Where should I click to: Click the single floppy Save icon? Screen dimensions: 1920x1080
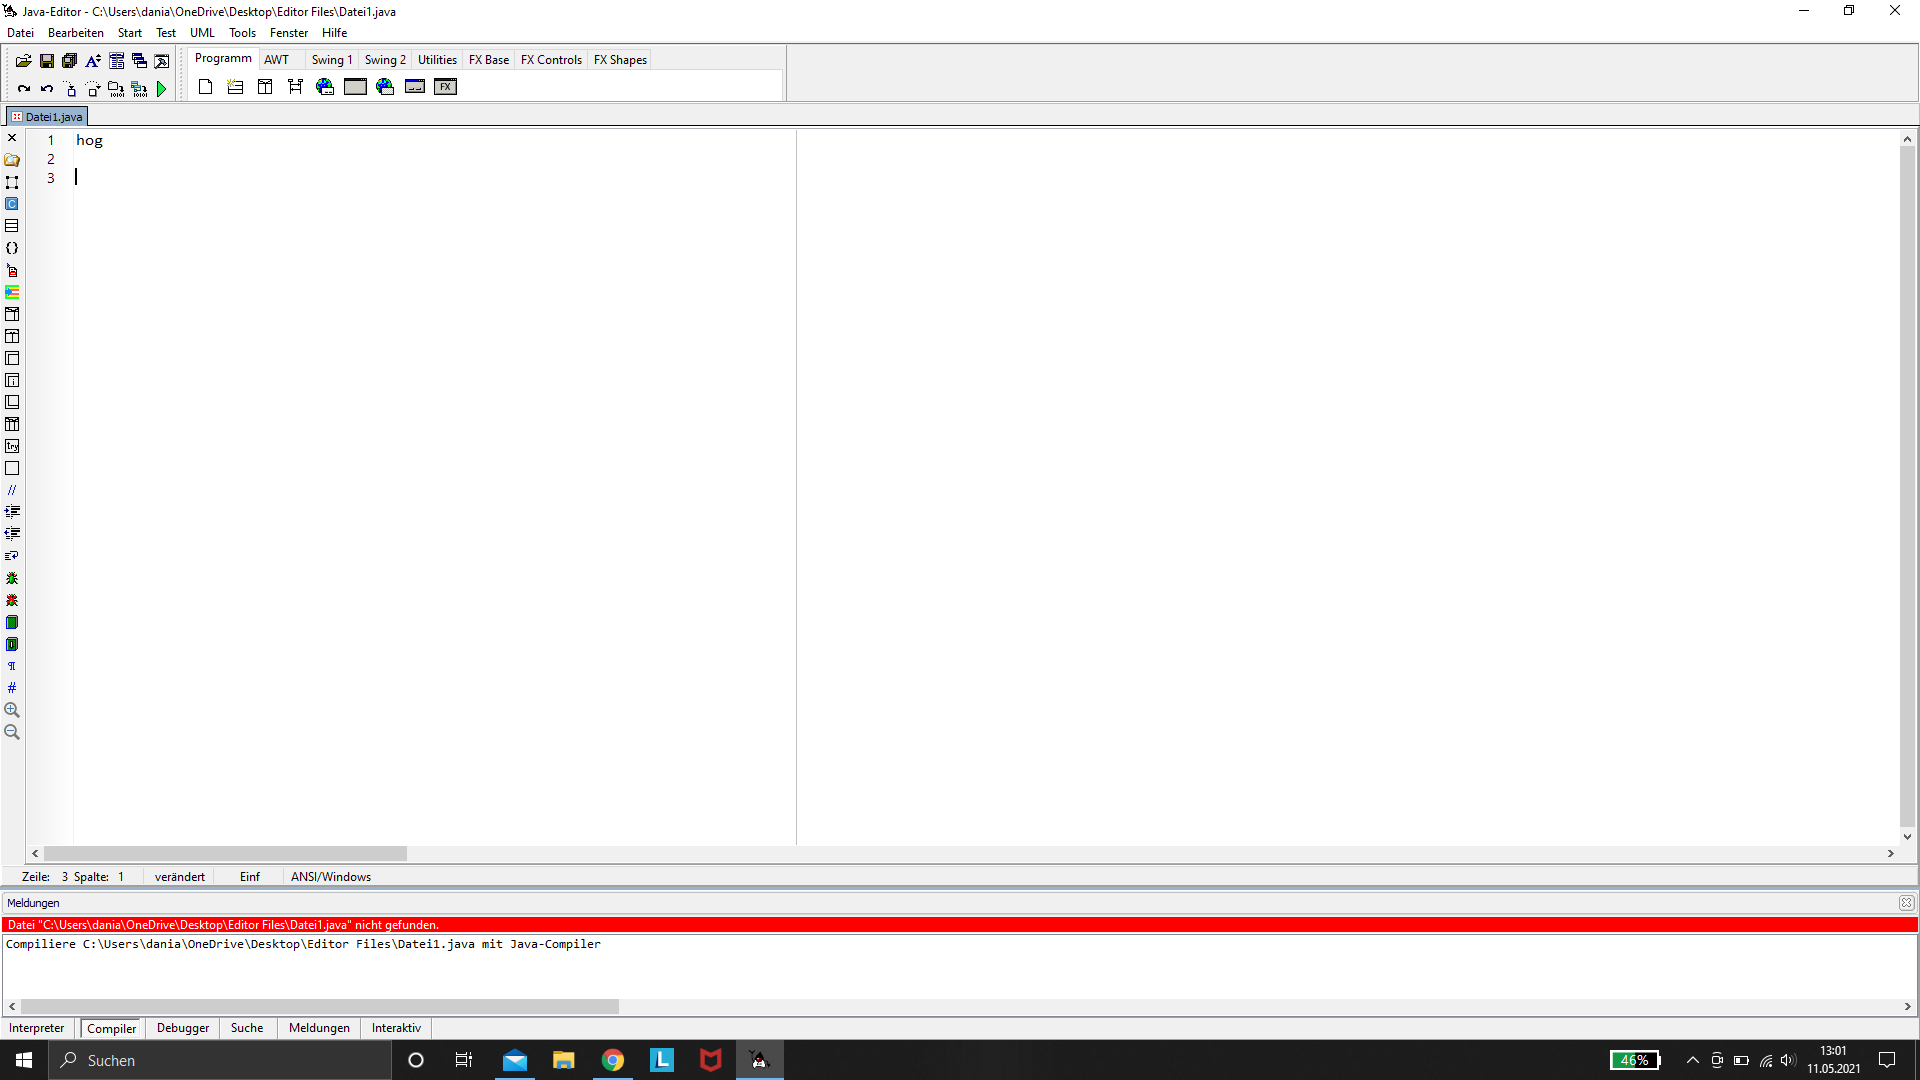pos(47,61)
